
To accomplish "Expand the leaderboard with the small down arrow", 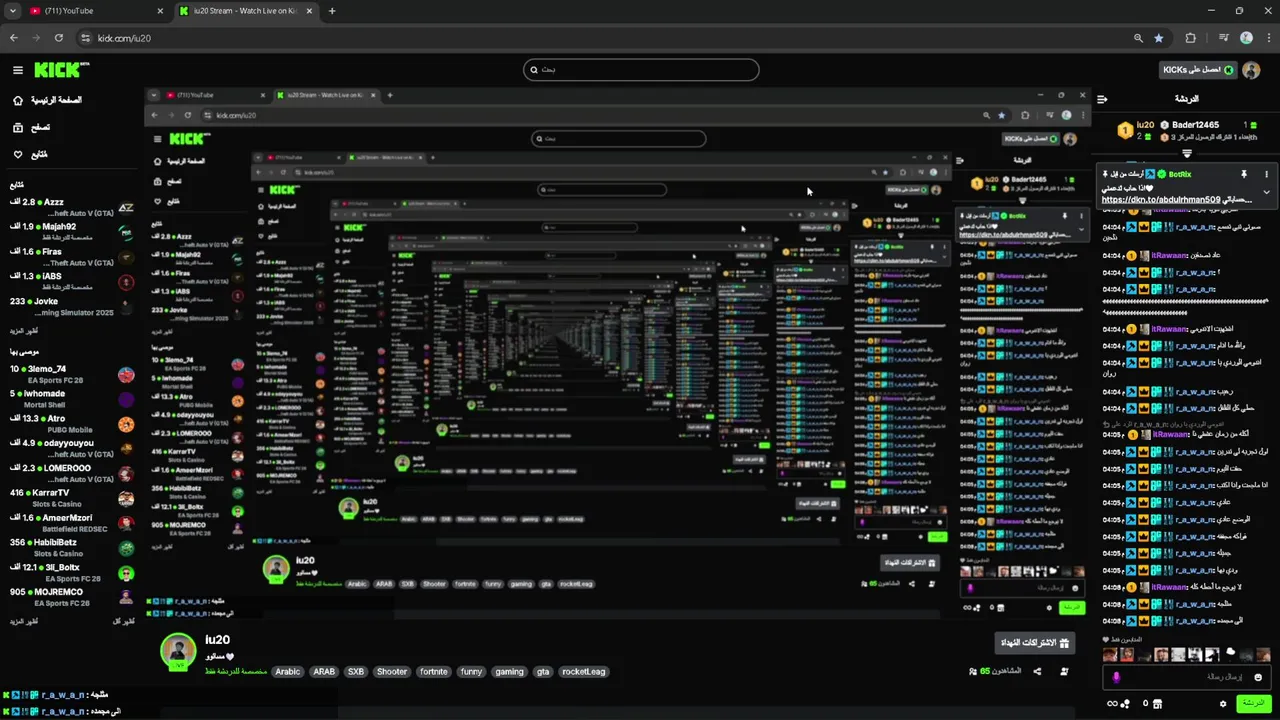I will click(1187, 154).
